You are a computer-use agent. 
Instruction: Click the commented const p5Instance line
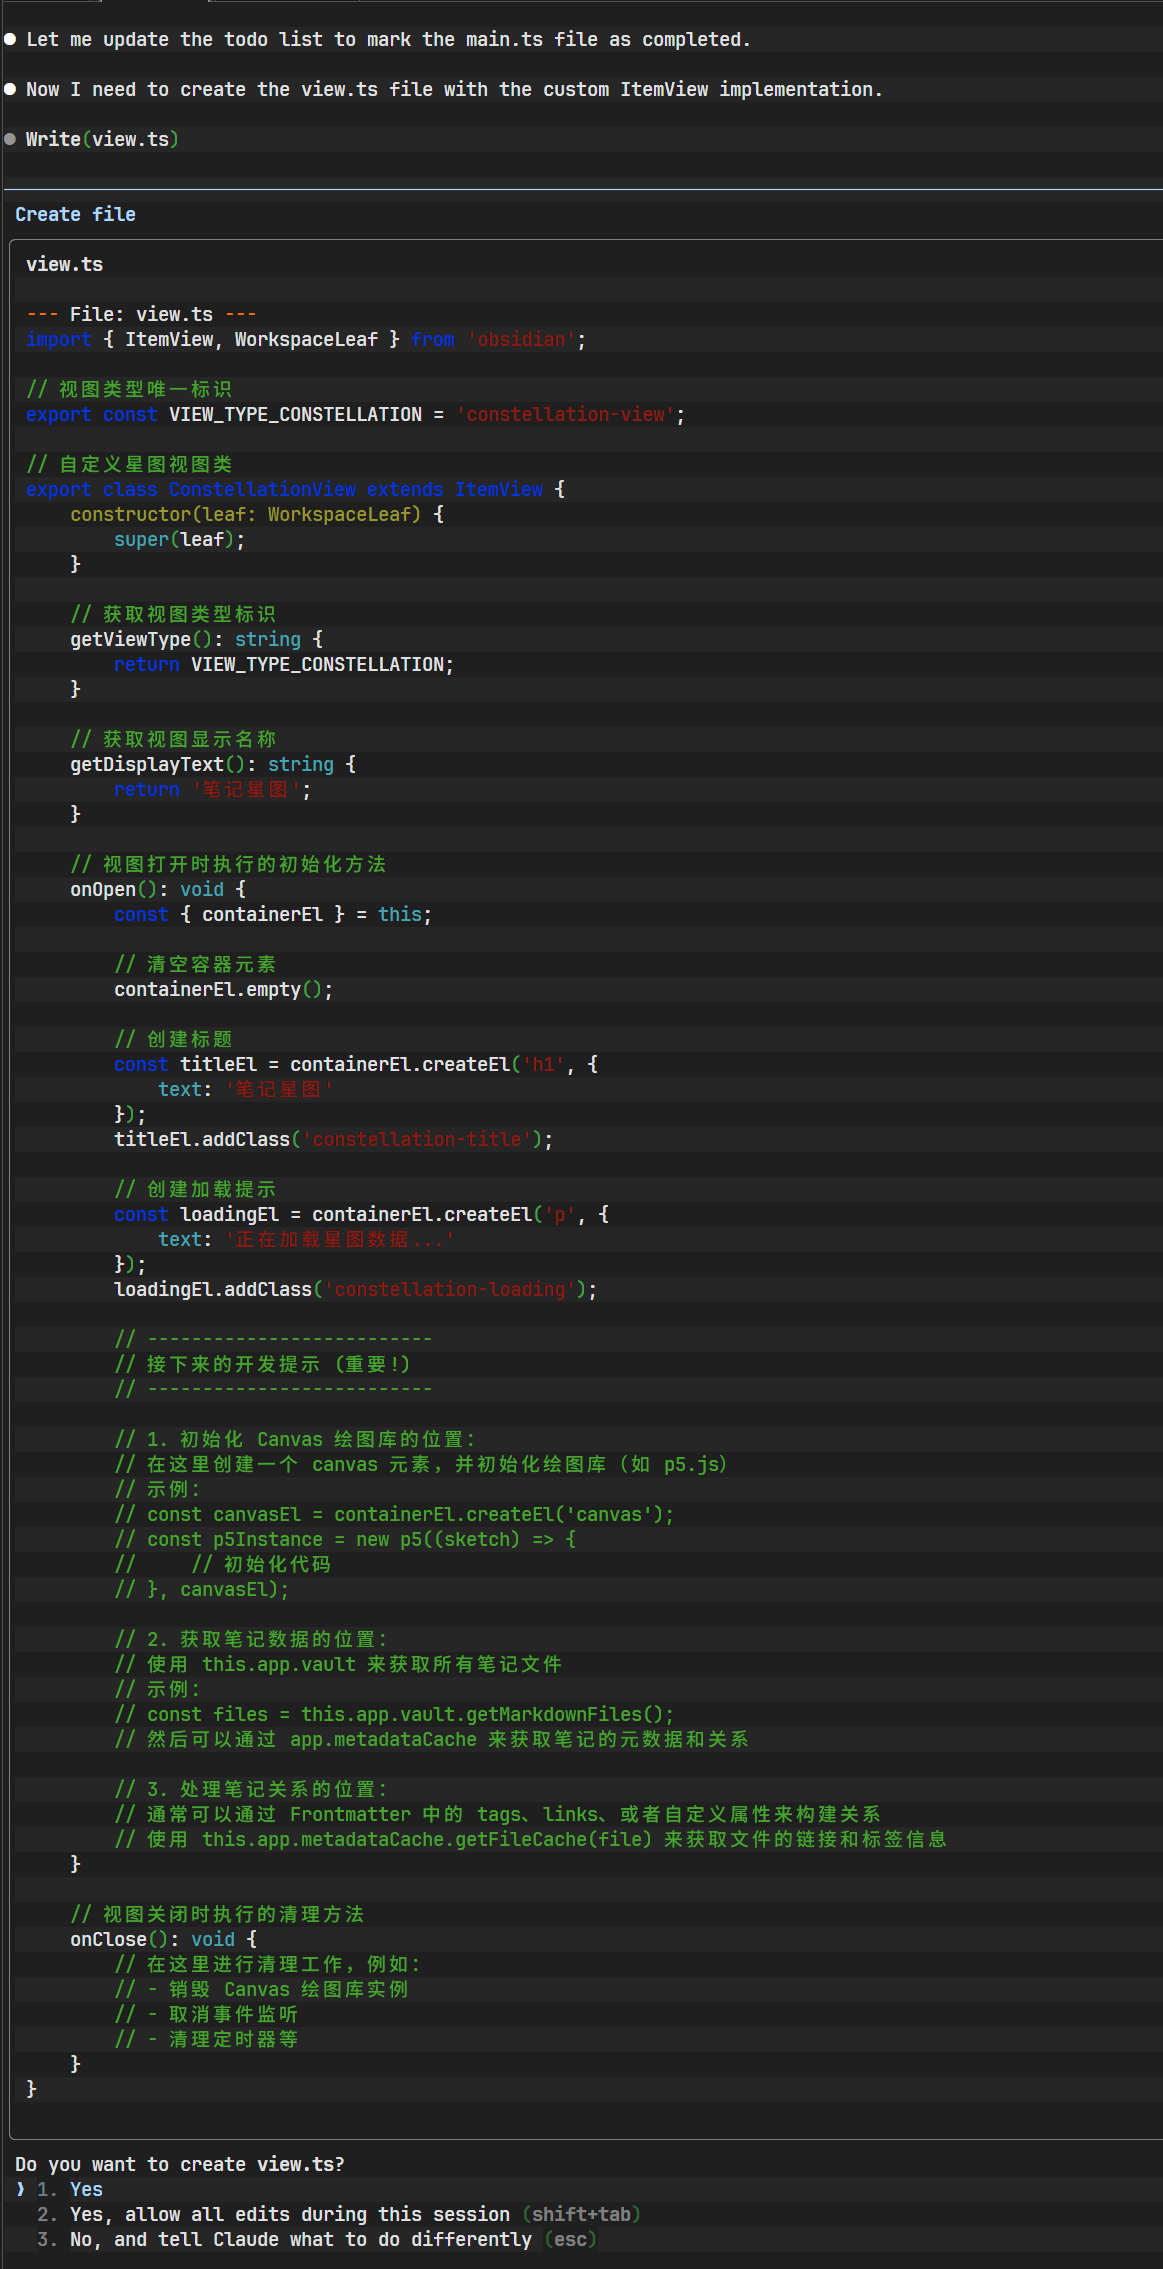(345, 1539)
